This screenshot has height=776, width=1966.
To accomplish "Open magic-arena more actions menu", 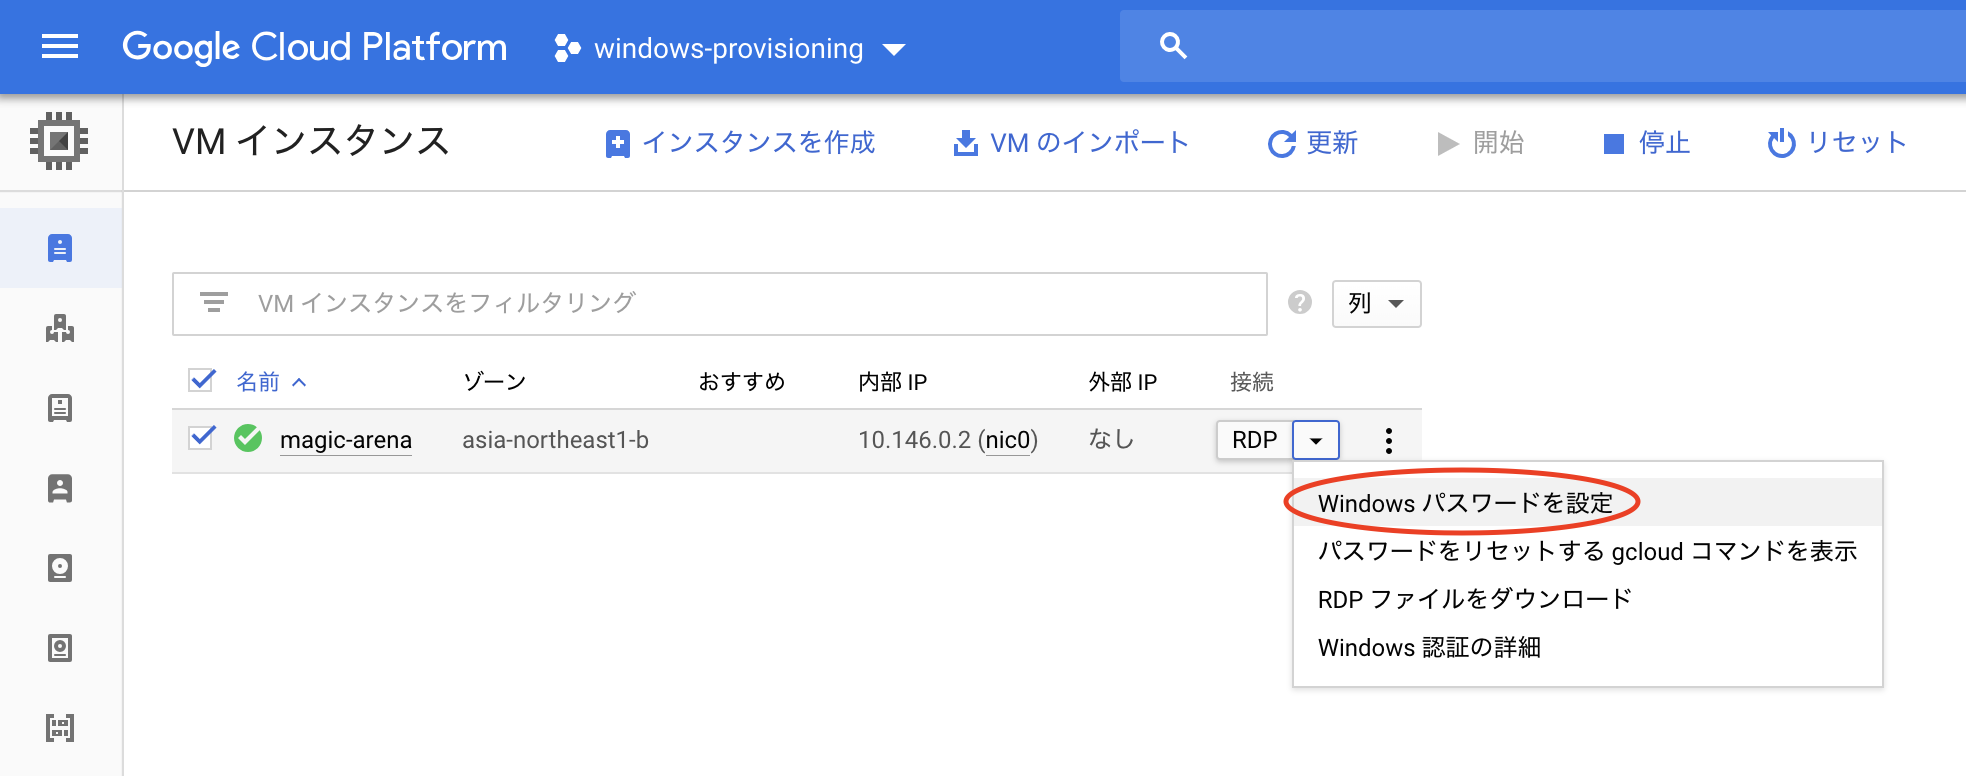I will (1388, 440).
